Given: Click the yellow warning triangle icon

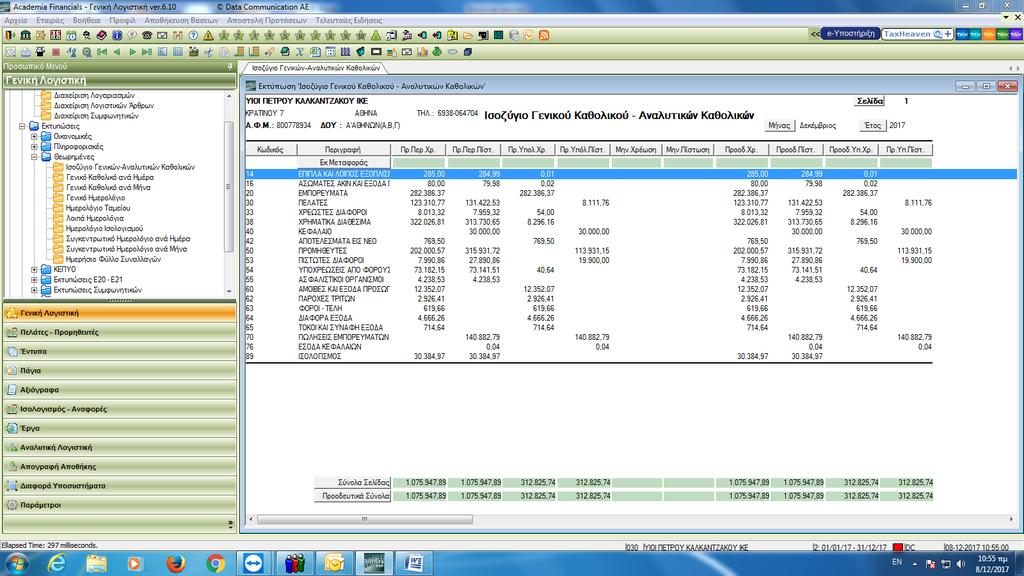Looking at the screenshot, I should (x=208, y=35).
